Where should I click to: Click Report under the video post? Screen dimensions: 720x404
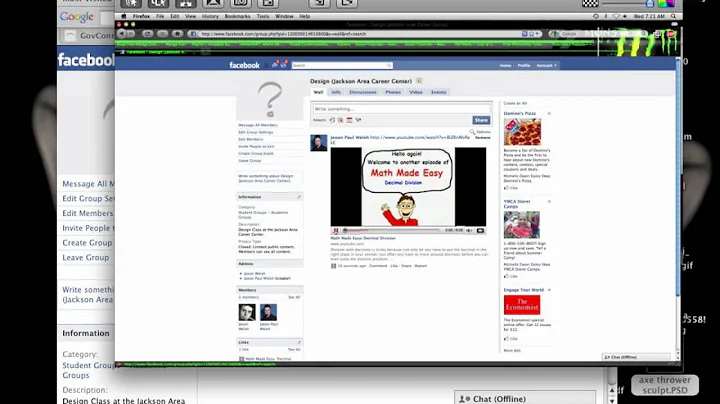pyautogui.click(x=421, y=266)
